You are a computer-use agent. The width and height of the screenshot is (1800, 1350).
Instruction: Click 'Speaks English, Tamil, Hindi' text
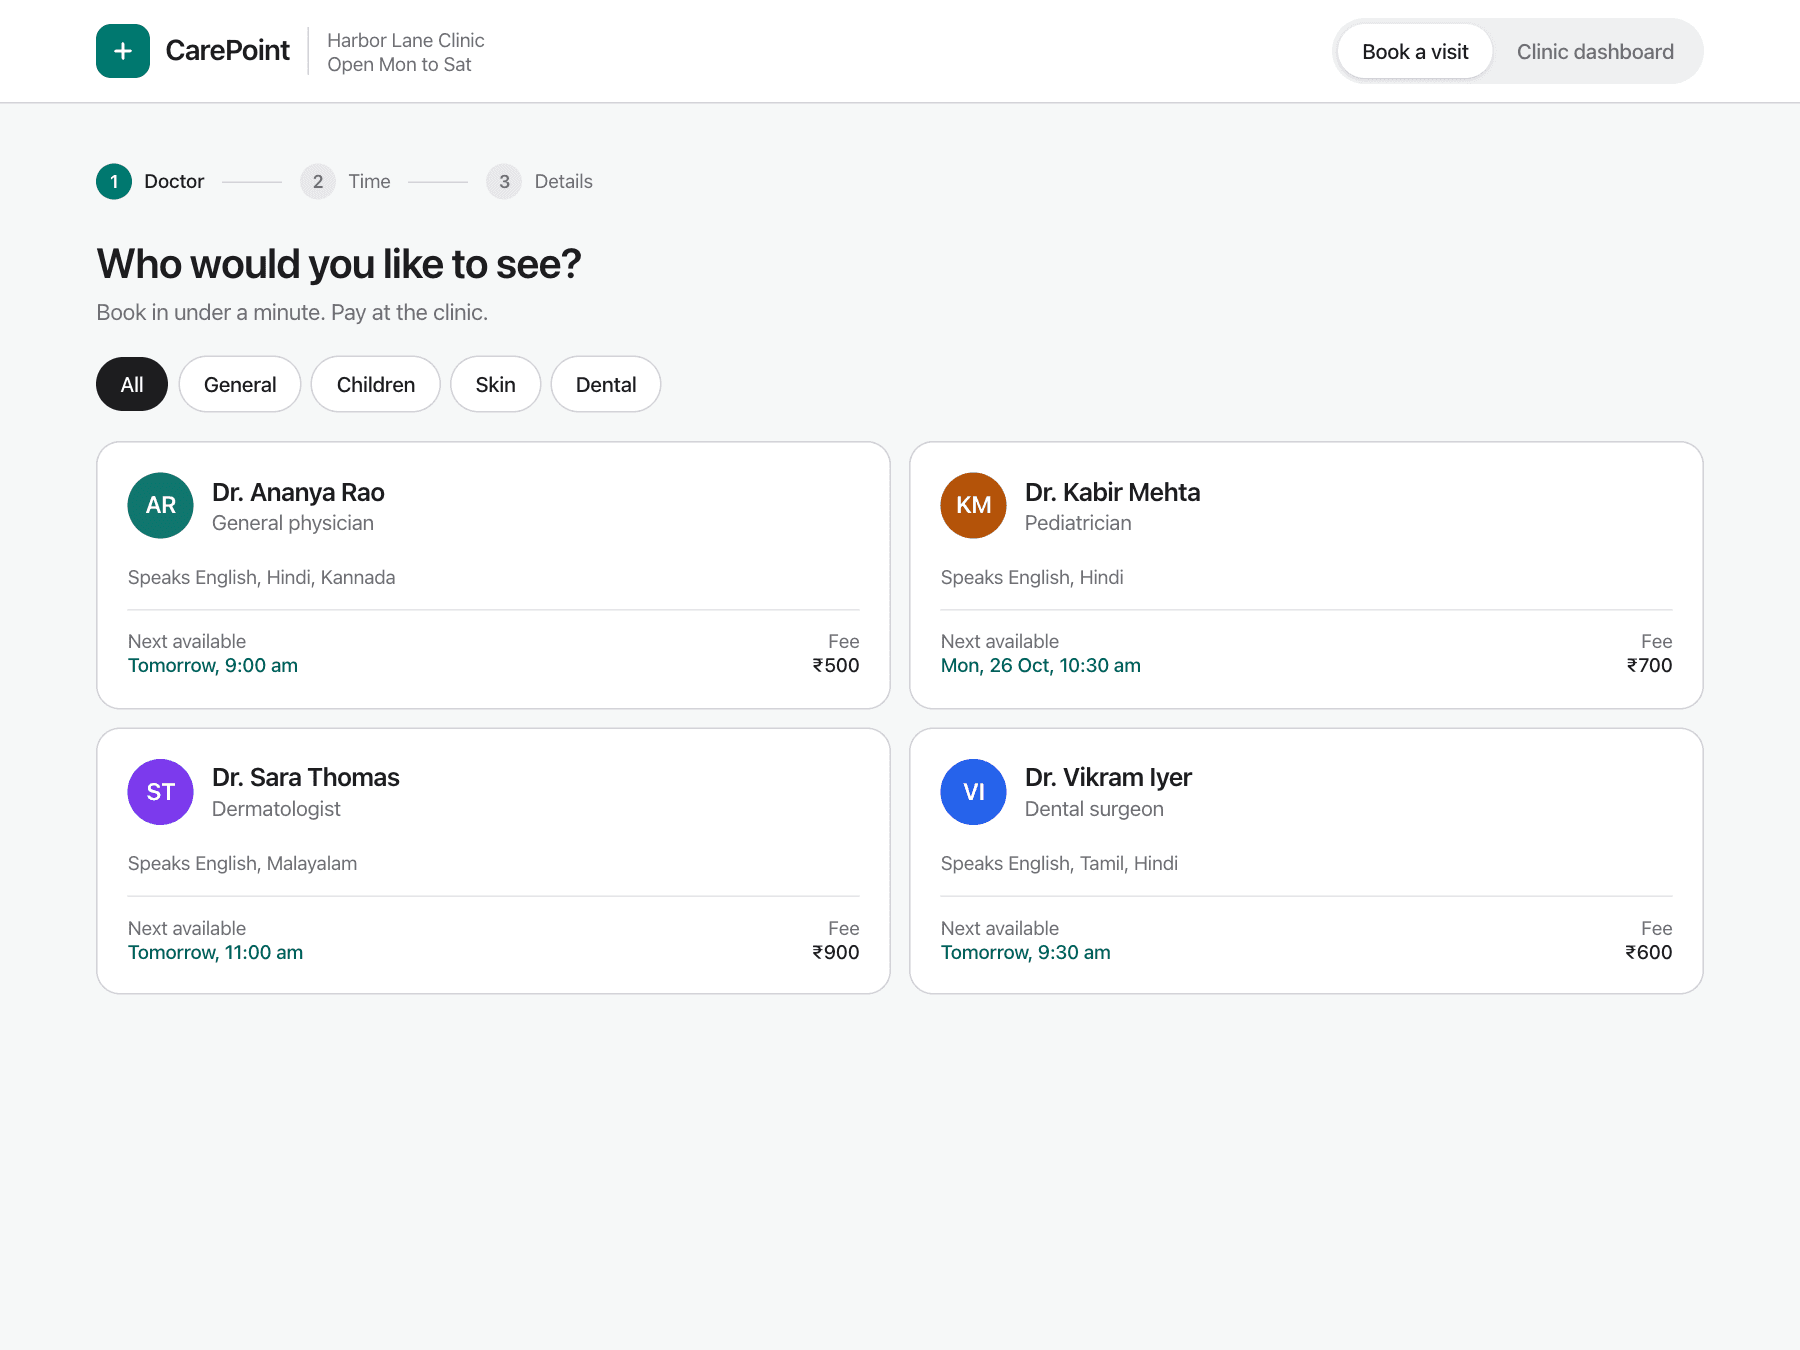[x=1059, y=863]
